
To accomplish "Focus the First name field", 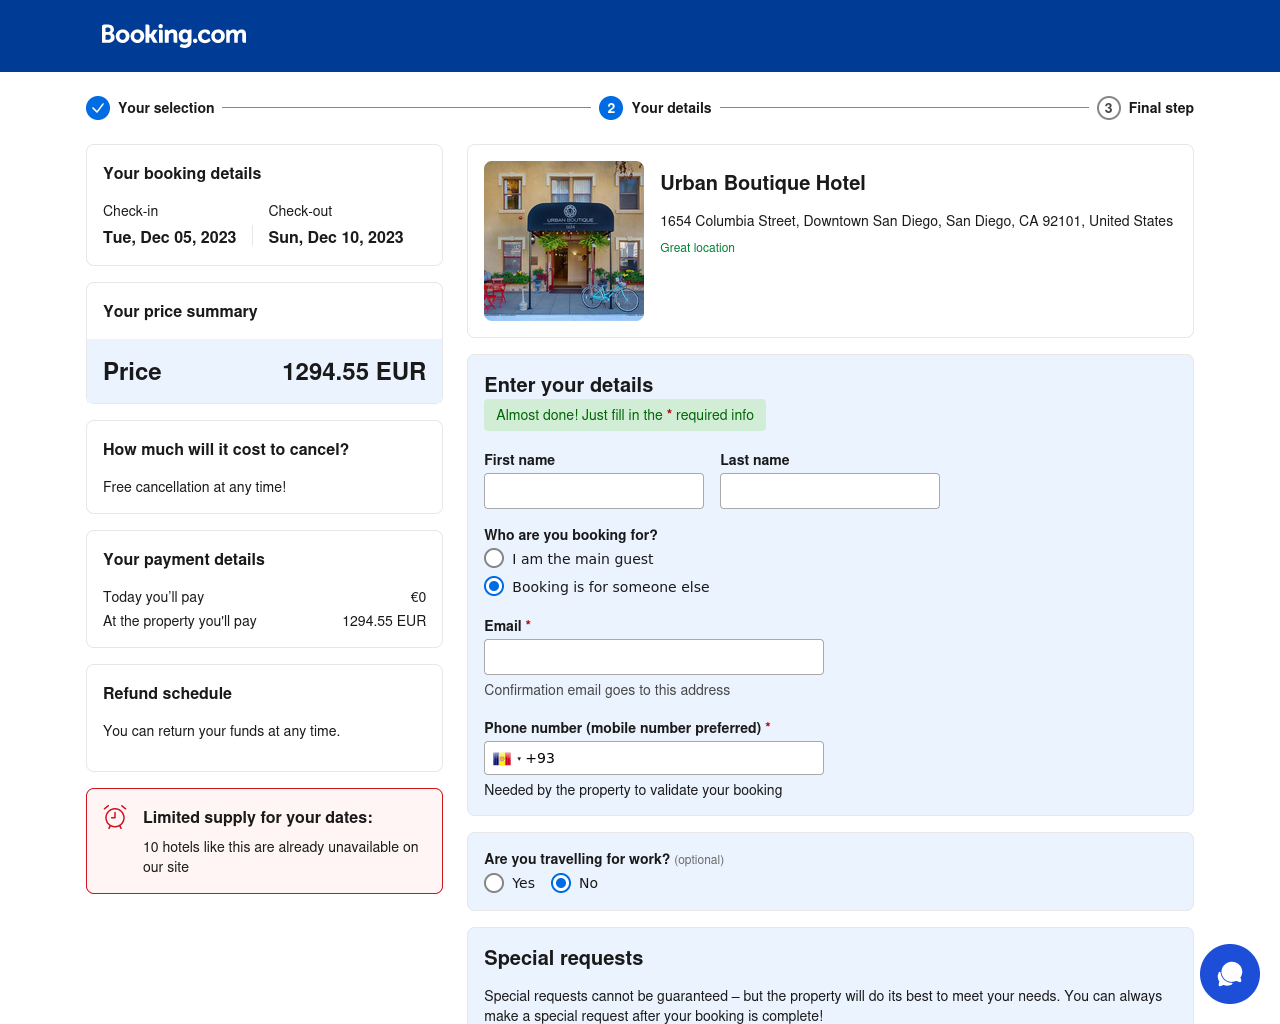I will pyautogui.click(x=594, y=491).
